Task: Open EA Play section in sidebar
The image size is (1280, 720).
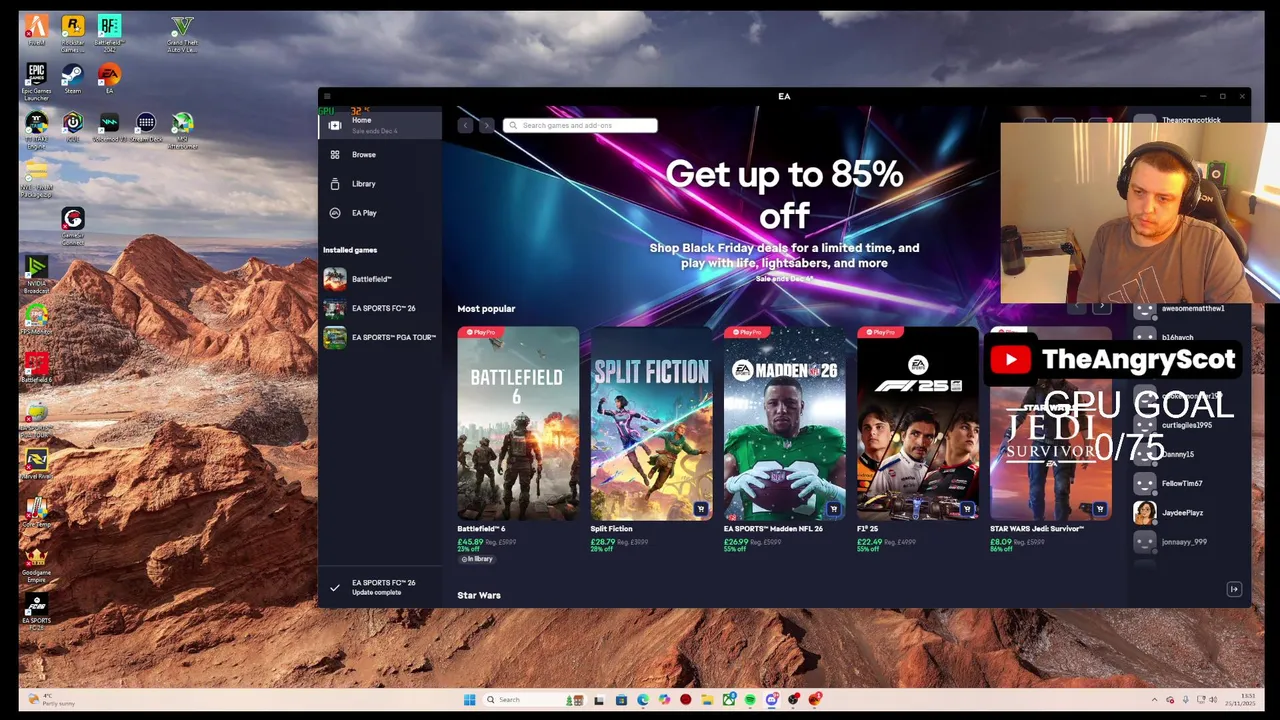Action: click(380, 213)
